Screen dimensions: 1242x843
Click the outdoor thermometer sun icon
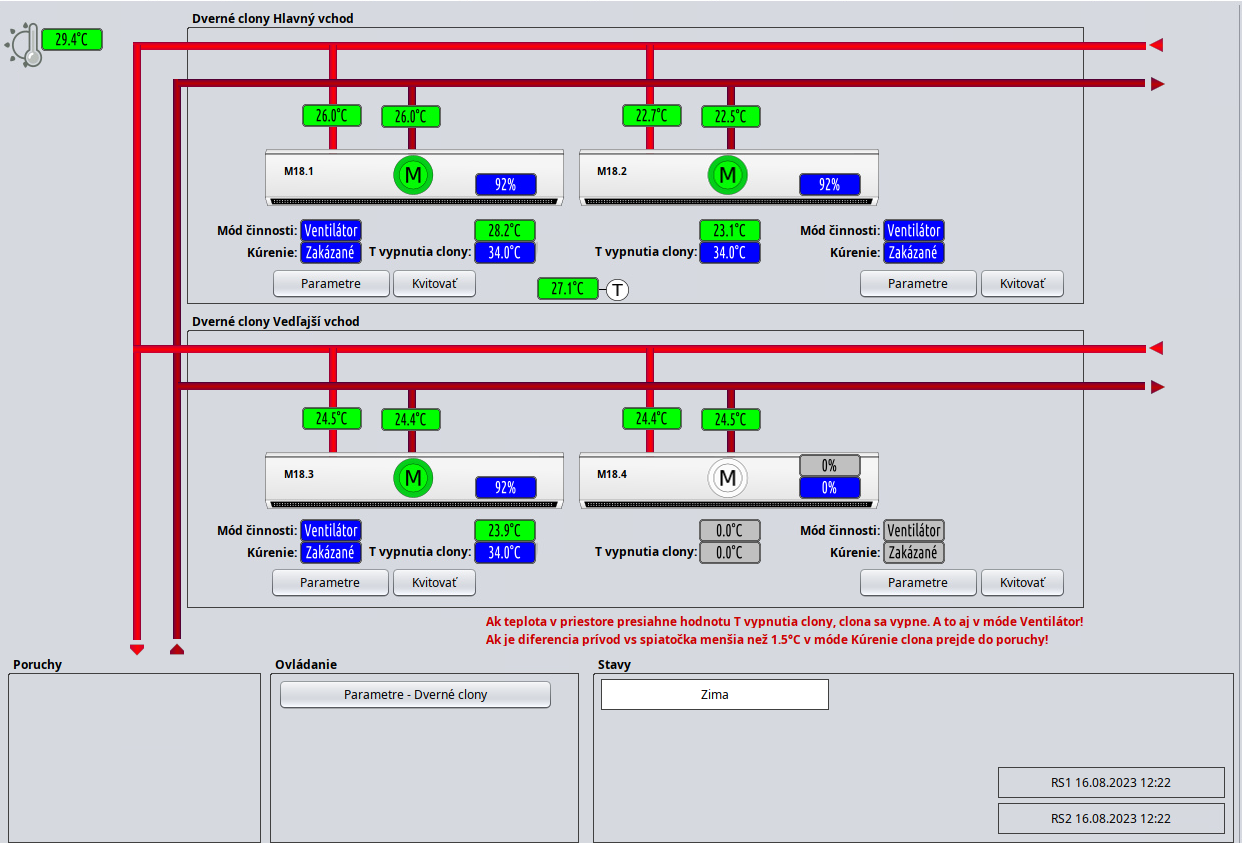[x=25, y=45]
